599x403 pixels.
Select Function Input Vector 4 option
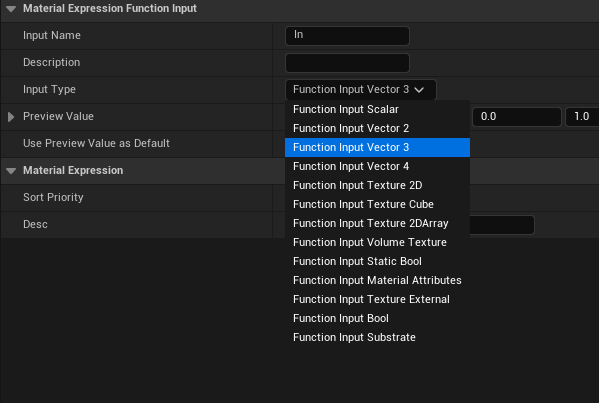377,167
